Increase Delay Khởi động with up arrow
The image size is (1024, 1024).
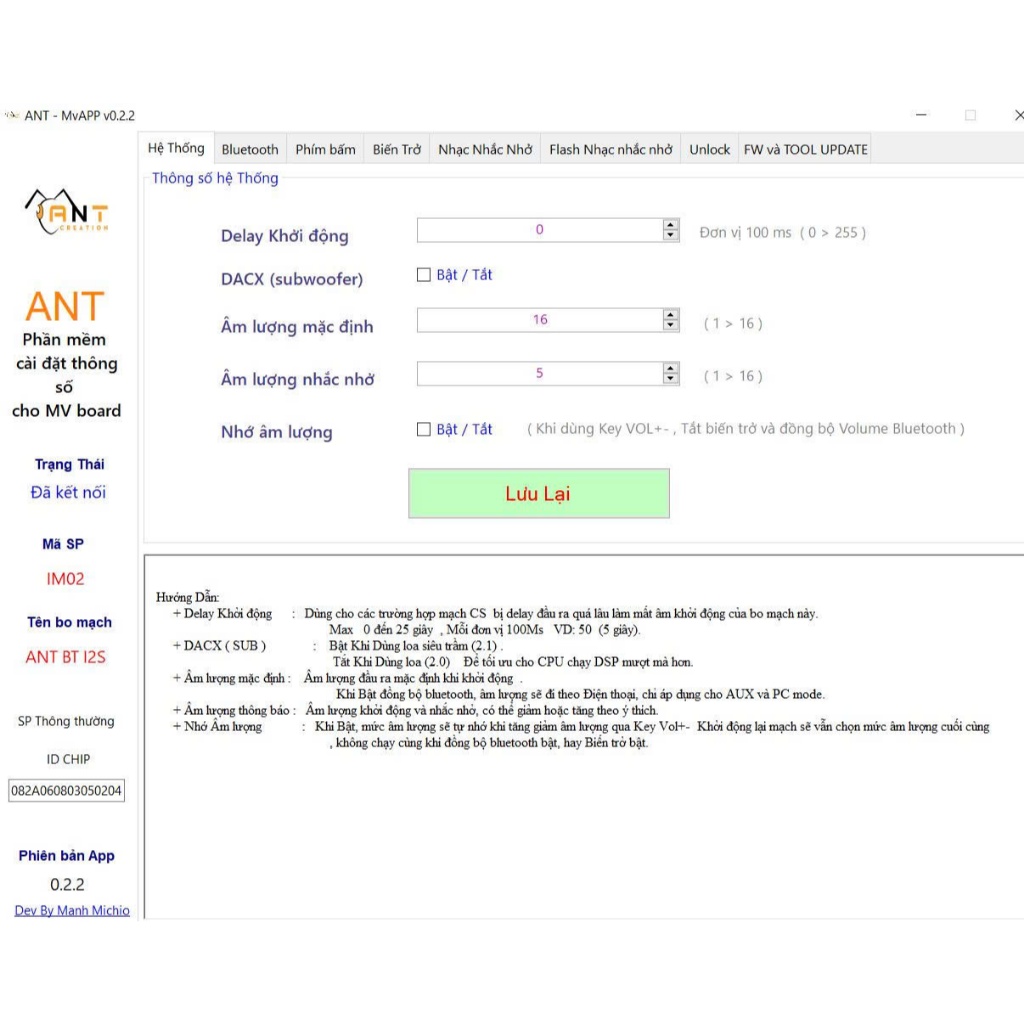670,225
